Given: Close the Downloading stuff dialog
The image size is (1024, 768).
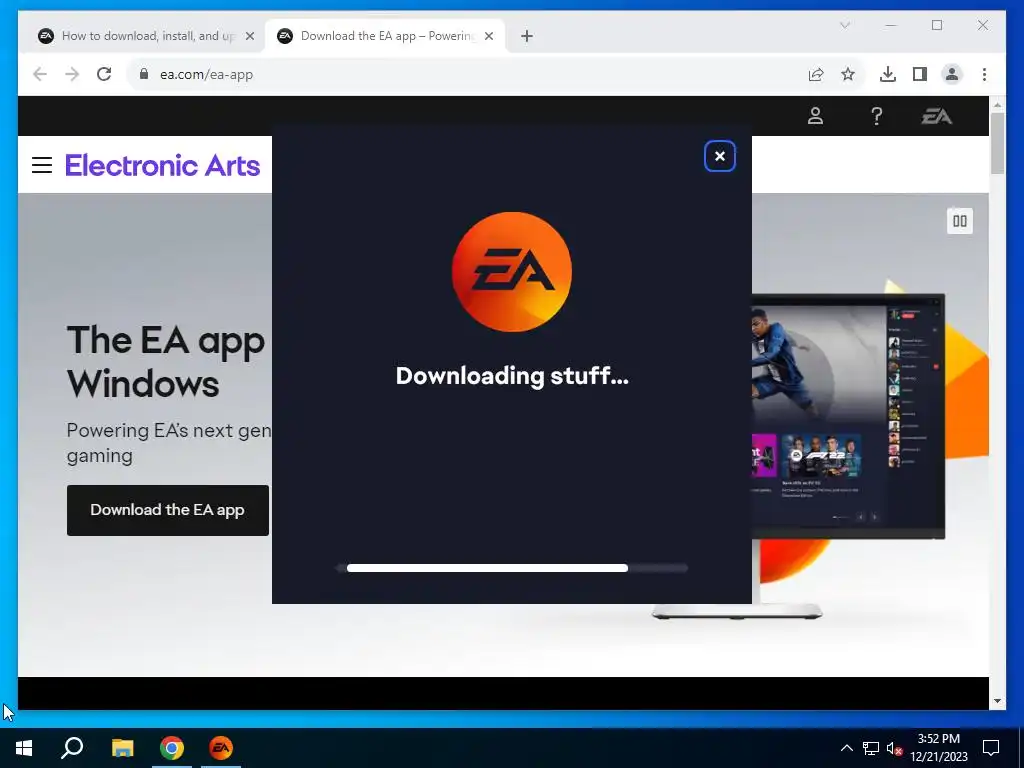Looking at the screenshot, I should [720, 156].
